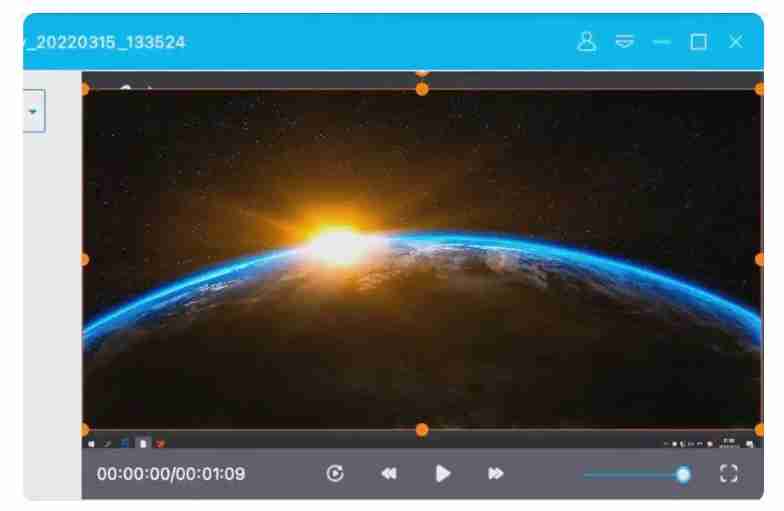Maximize the video editor window

698,42
